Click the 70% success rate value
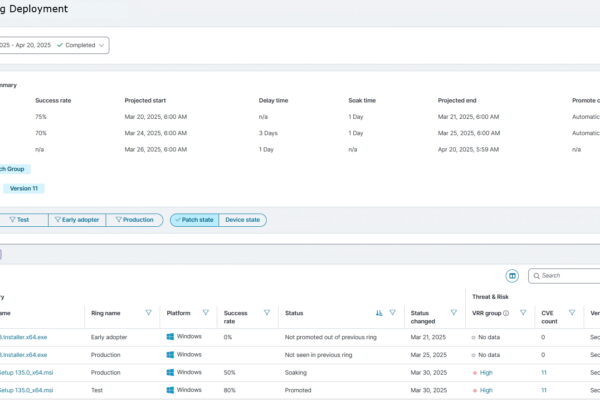The width and height of the screenshot is (600, 400). [x=41, y=133]
